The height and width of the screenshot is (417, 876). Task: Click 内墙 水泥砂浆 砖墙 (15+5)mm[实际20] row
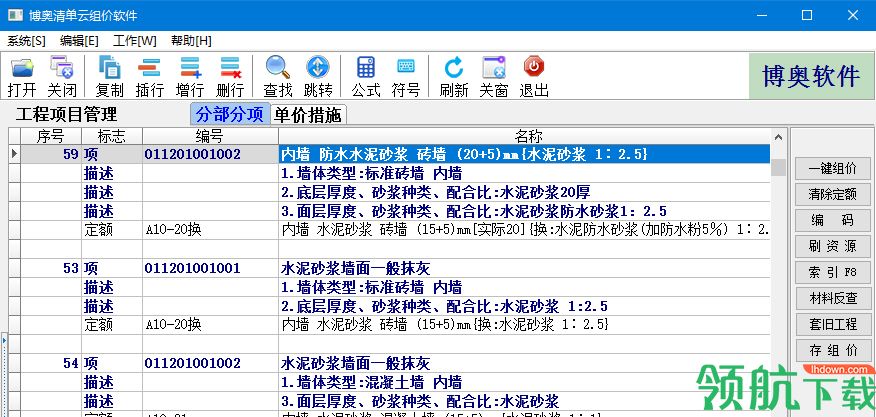[x=525, y=230]
